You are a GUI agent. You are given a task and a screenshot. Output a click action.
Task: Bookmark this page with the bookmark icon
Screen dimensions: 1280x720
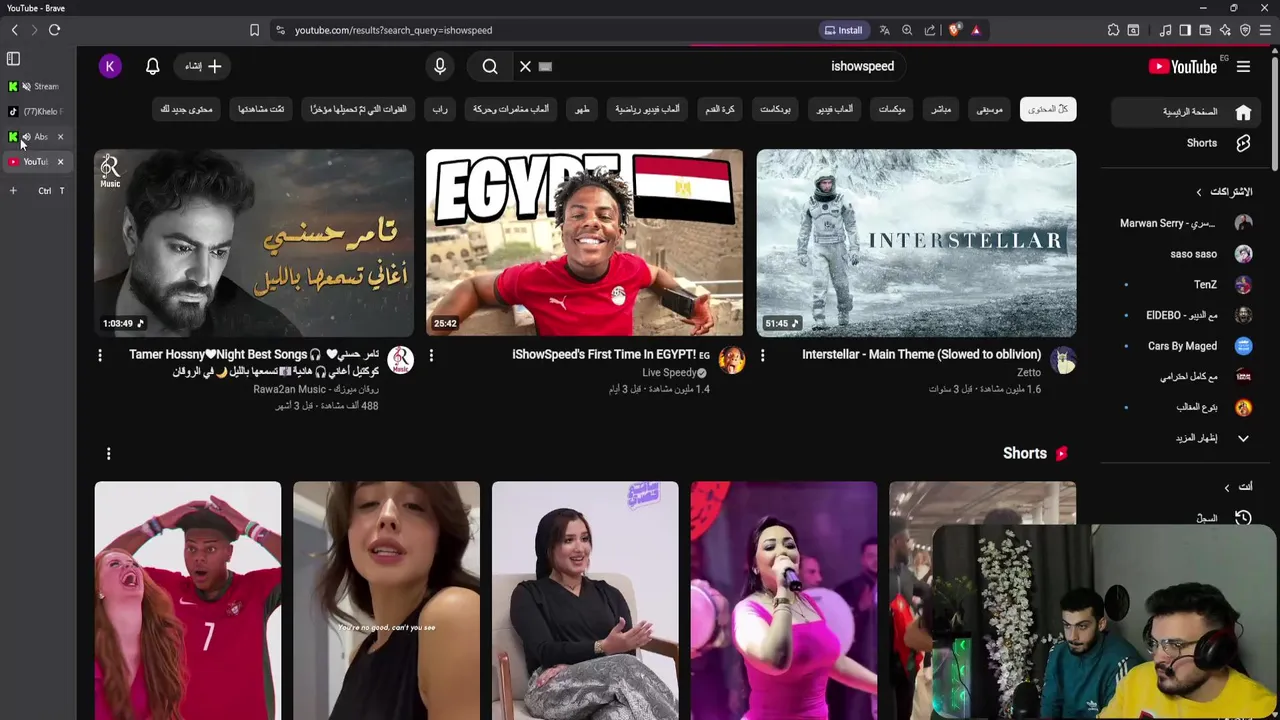[254, 30]
